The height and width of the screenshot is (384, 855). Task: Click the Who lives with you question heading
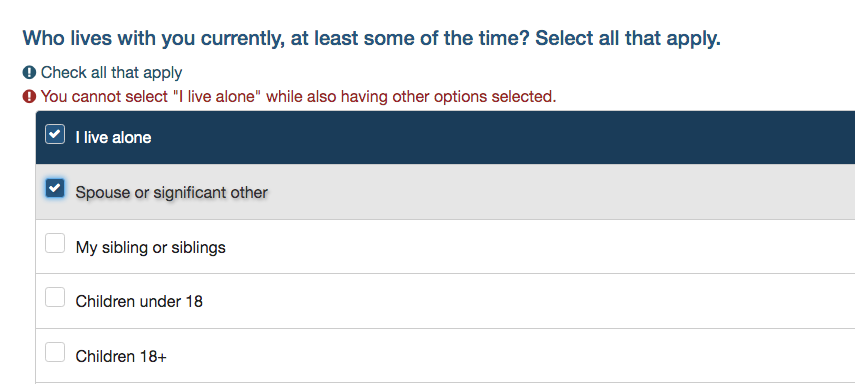(371, 39)
